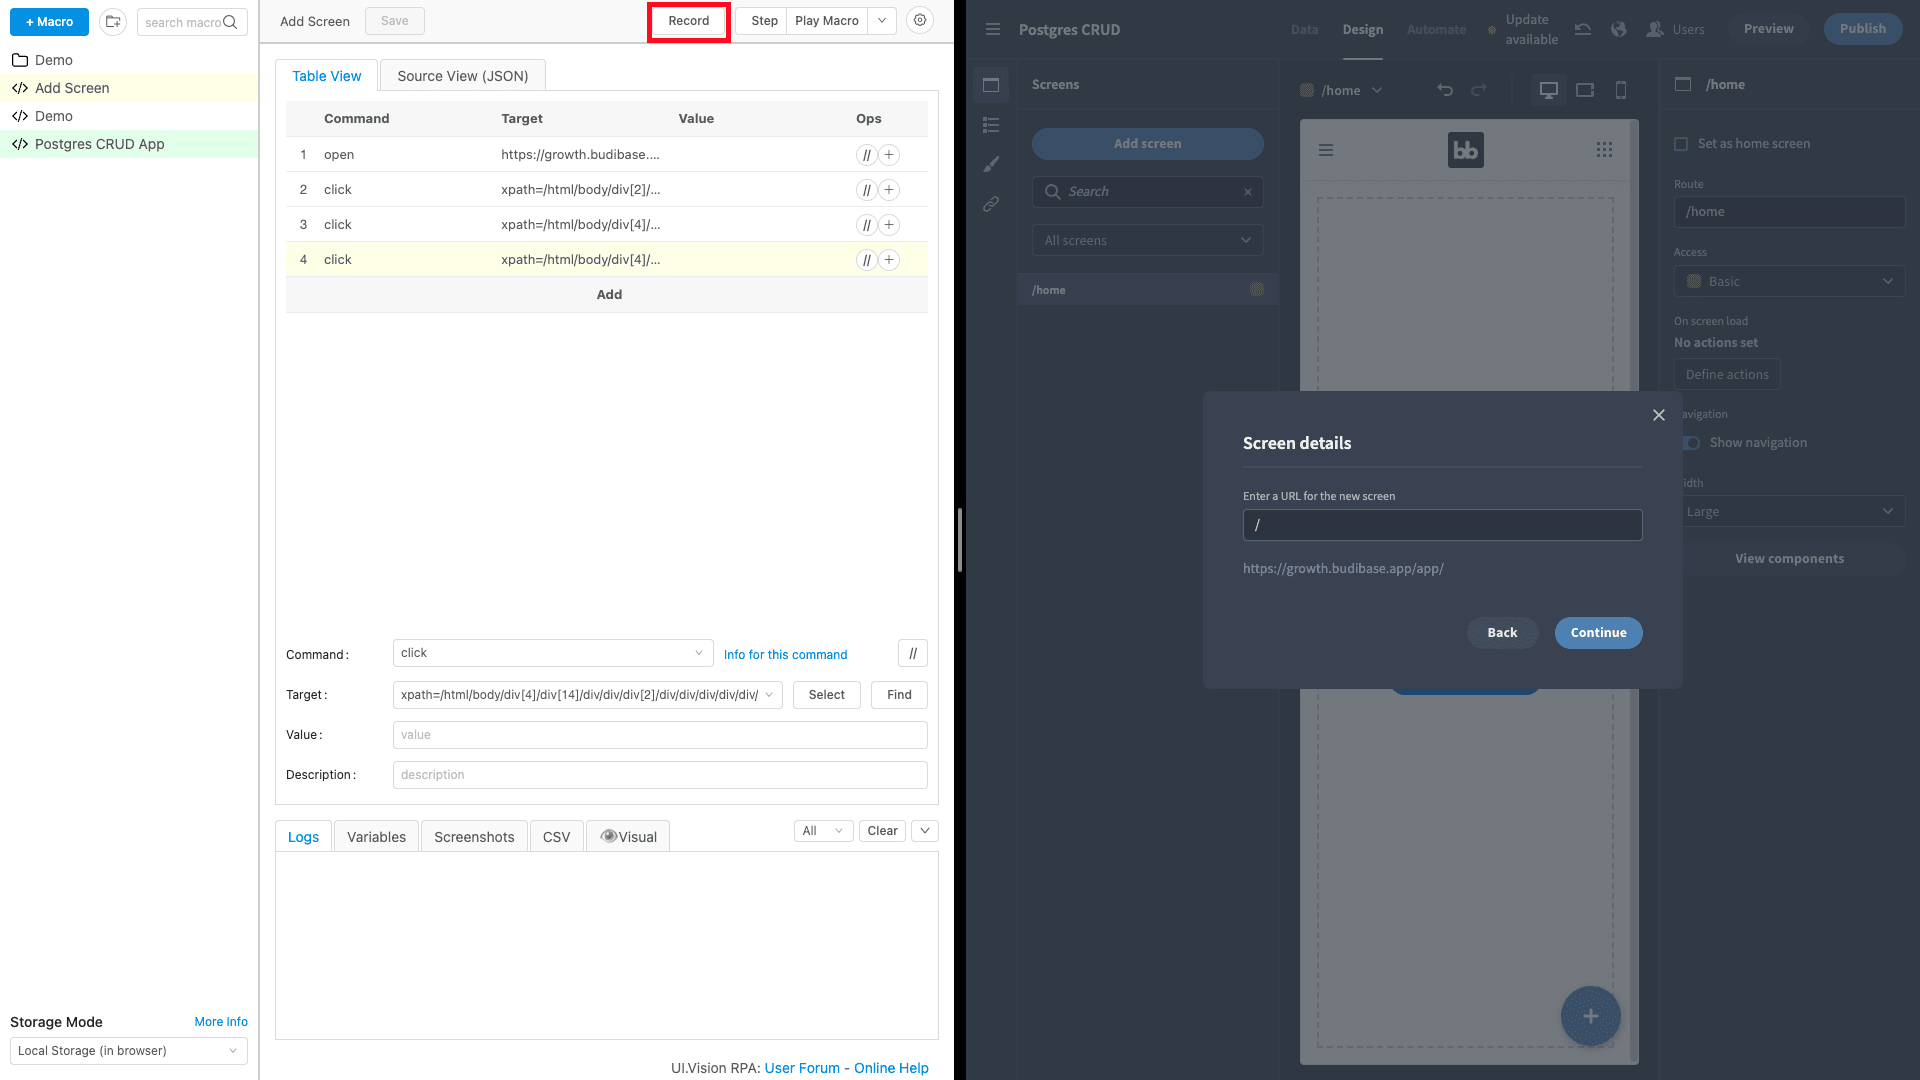Viewport: 1920px width, 1080px height.
Task: Click Back in Screen details dialog
Action: 1502,633
